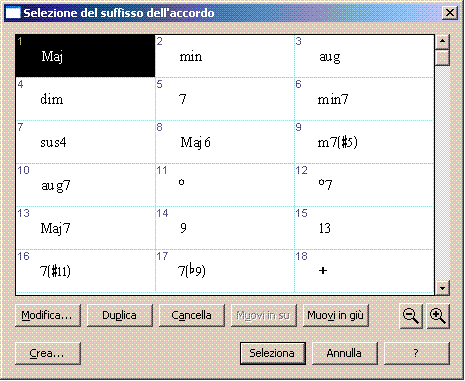
Task: Move suffix down with Muovi in giù
Action: click(336, 315)
